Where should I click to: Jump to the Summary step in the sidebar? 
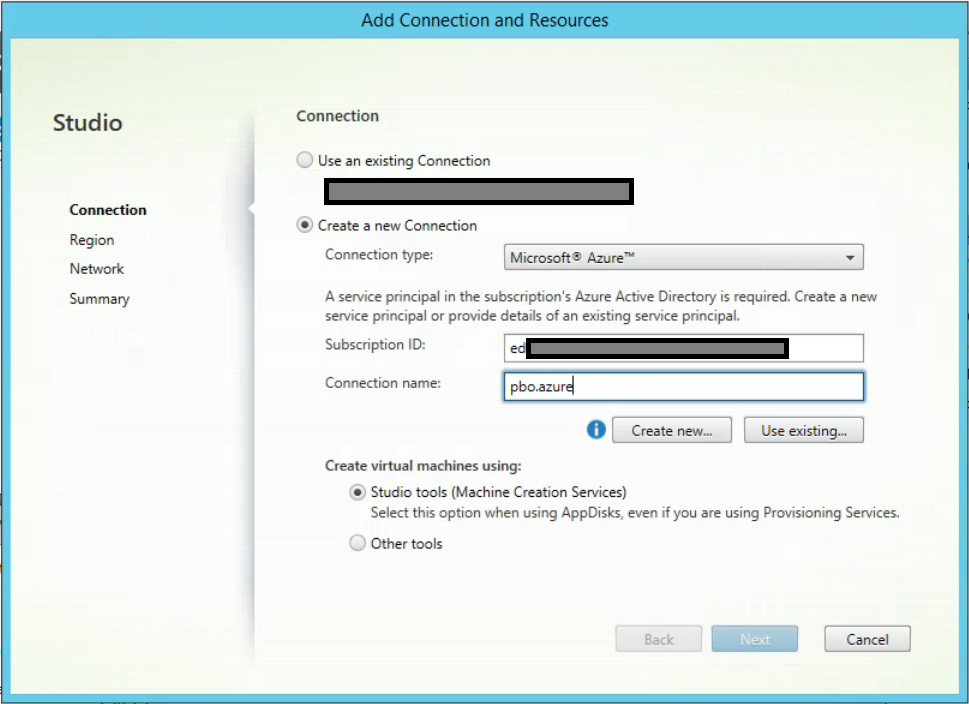point(99,299)
